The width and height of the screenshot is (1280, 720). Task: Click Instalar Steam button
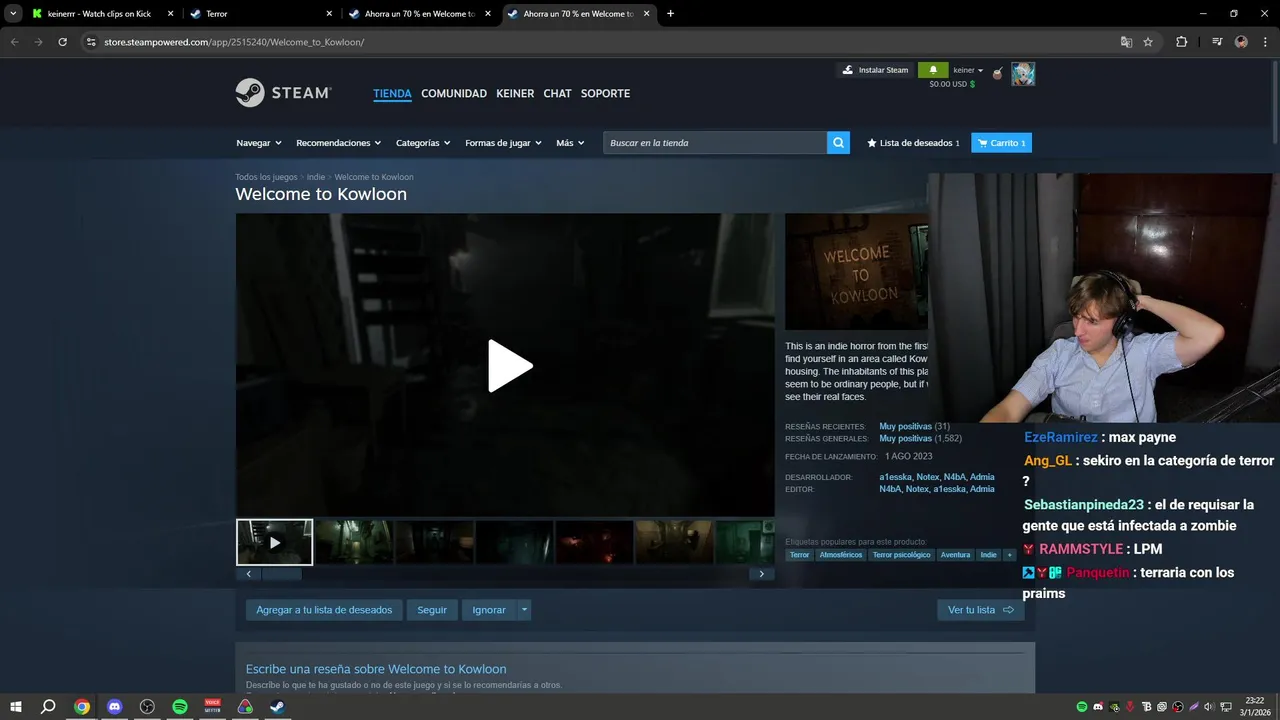tap(875, 70)
